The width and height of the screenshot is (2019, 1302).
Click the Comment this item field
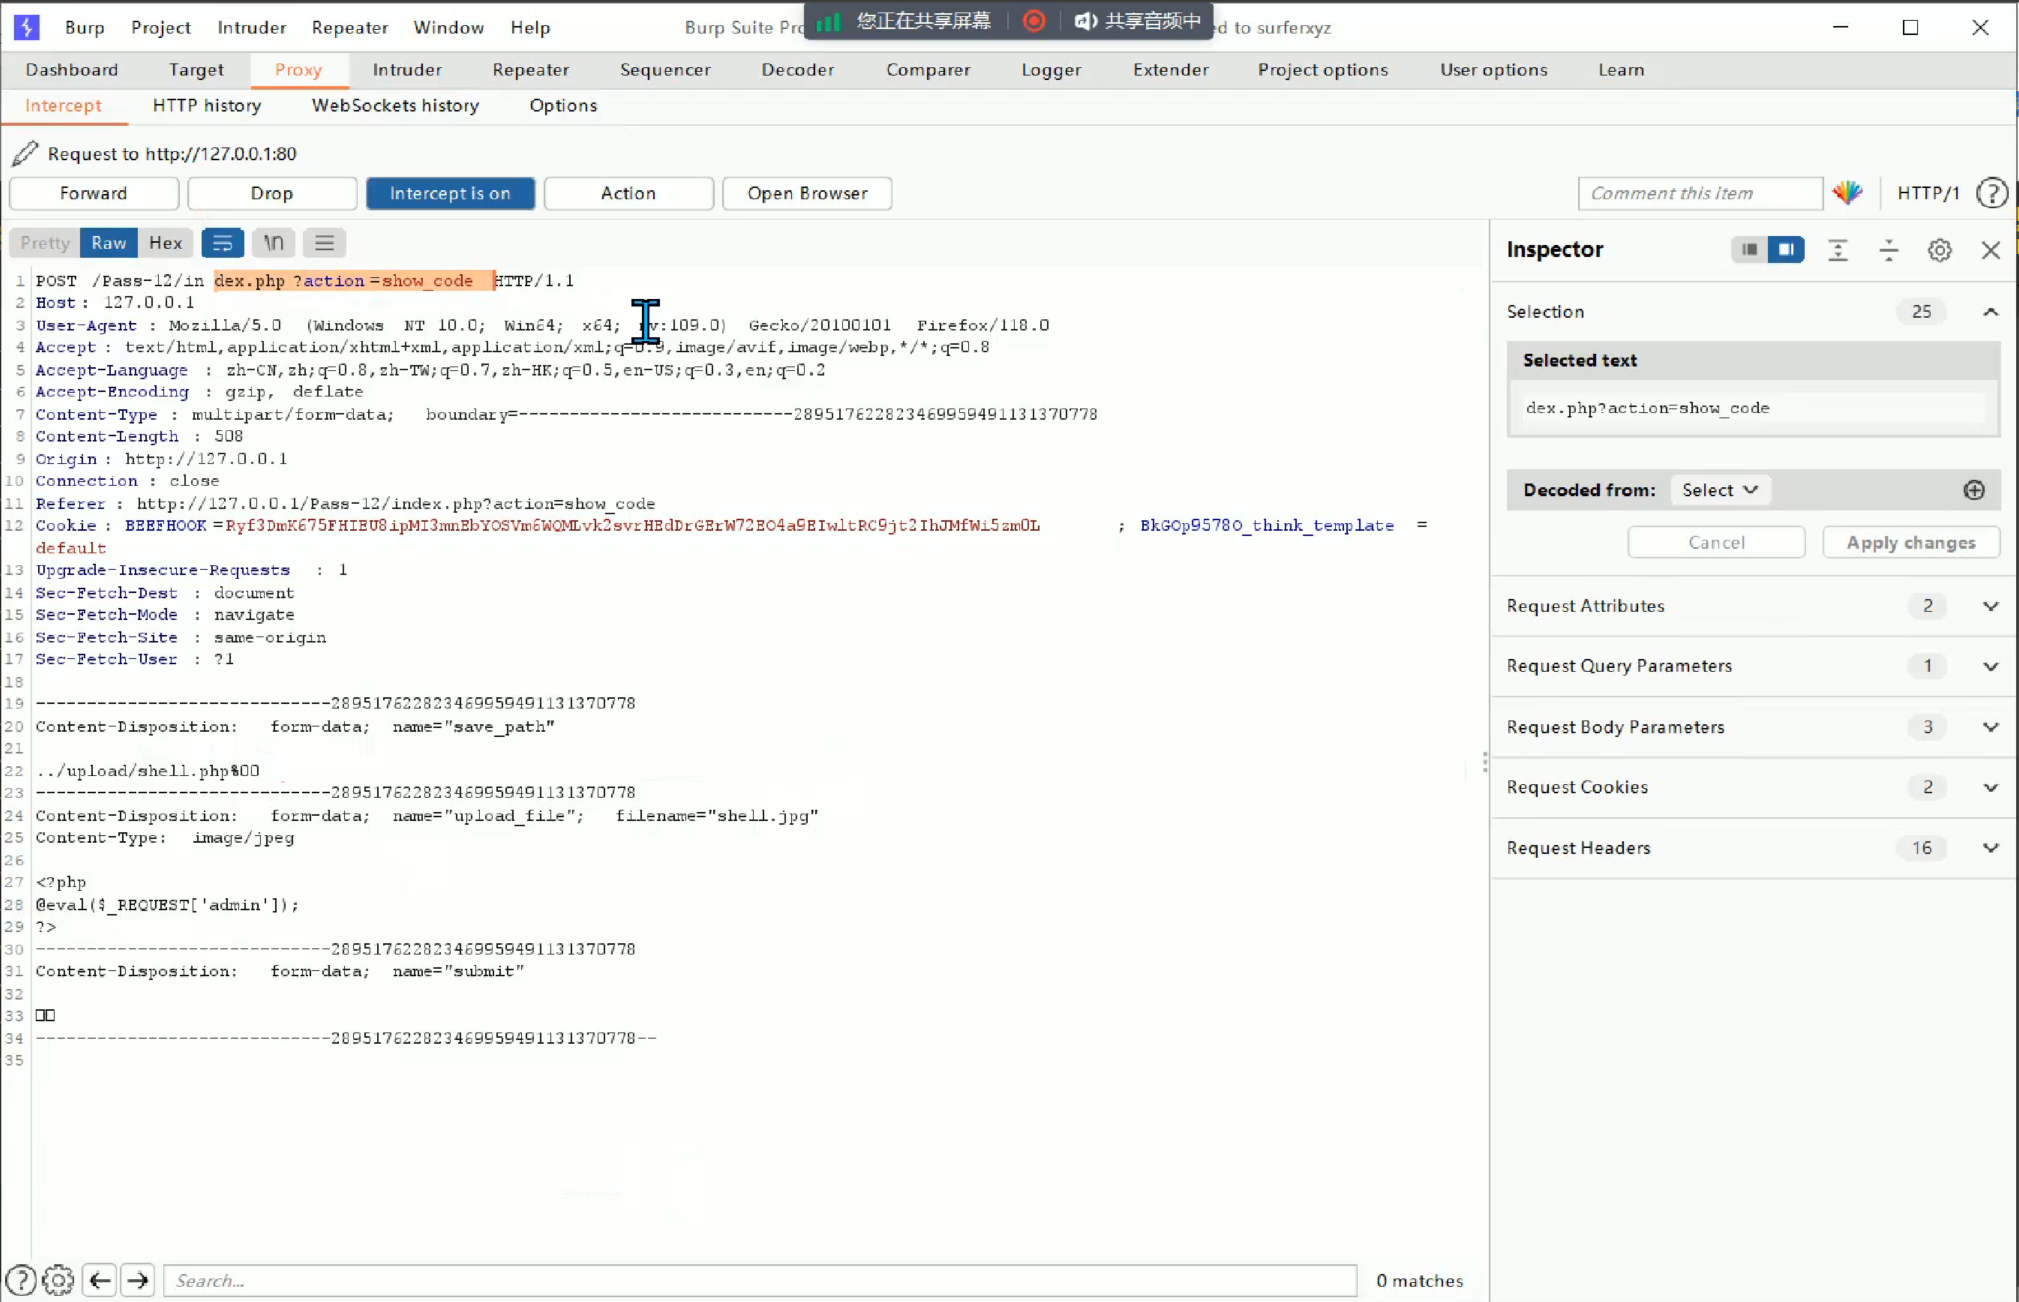pos(1699,193)
